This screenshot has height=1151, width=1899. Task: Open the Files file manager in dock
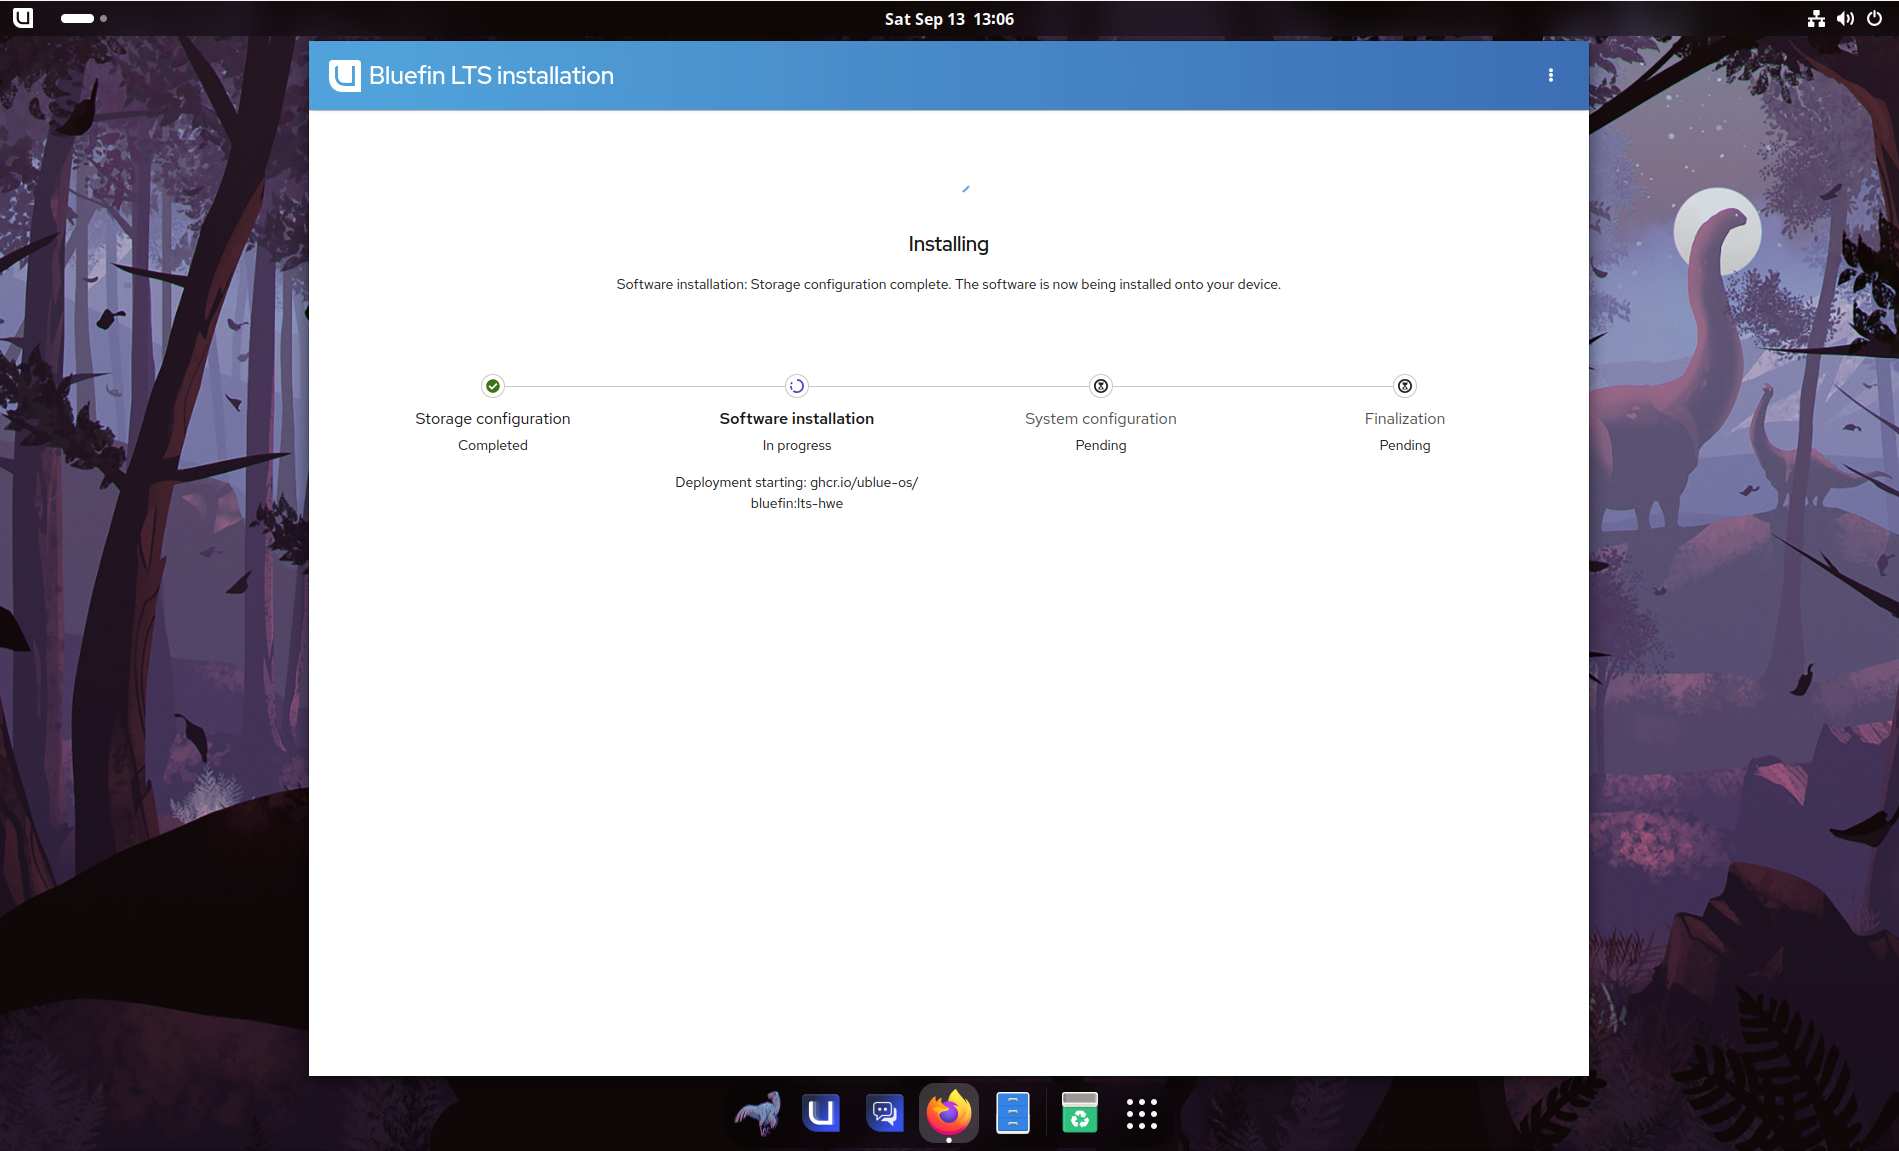pos(1013,1113)
